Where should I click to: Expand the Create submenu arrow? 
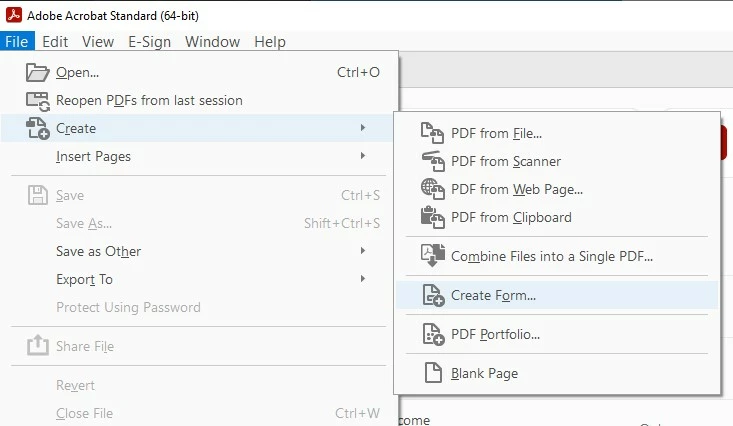tap(363, 128)
